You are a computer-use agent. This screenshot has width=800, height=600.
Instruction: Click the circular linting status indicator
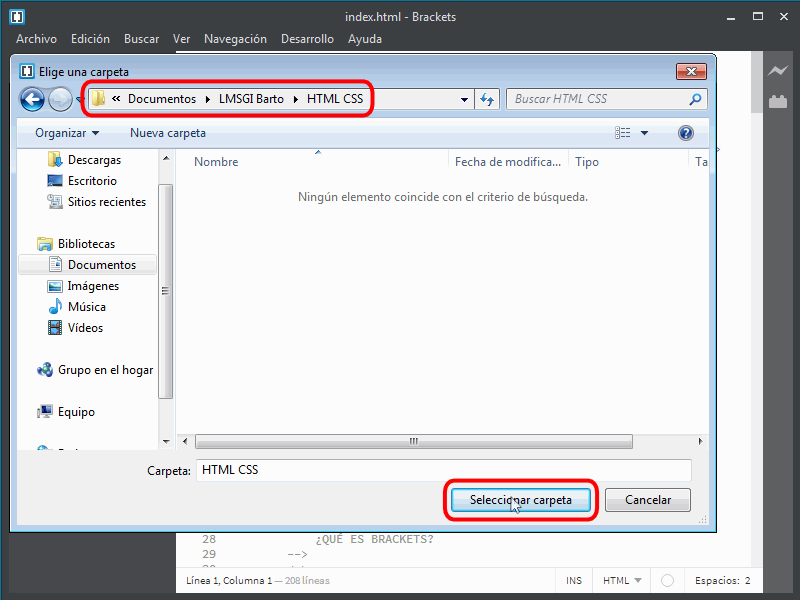click(667, 581)
